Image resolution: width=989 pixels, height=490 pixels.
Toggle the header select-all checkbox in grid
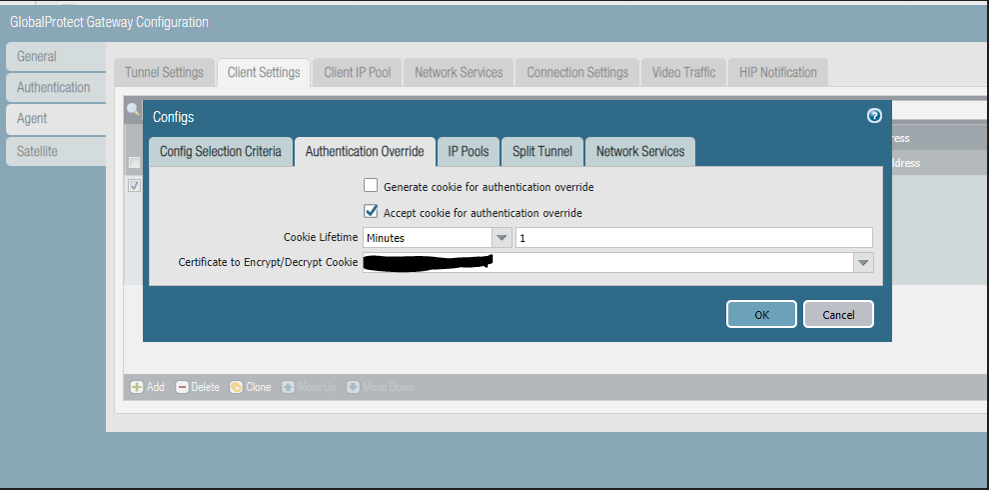coord(134,163)
